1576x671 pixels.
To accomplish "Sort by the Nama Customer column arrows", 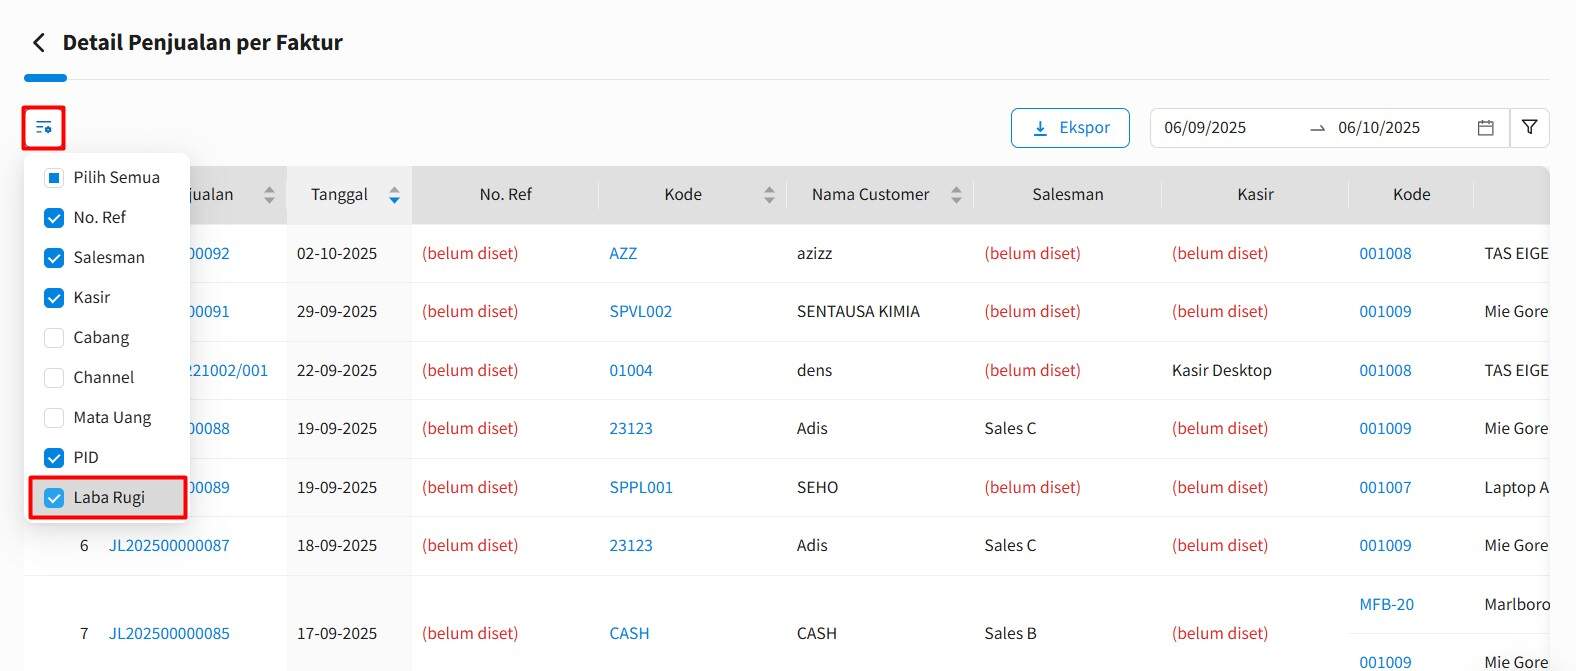I will (956, 195).
